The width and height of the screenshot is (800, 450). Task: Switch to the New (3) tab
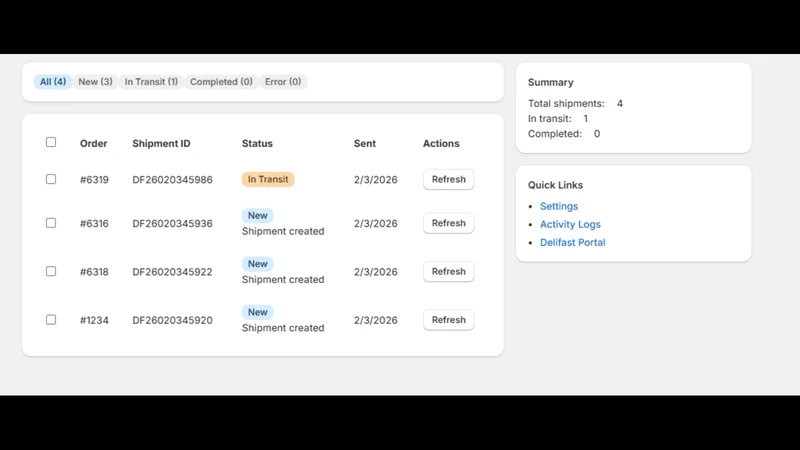(x=95, y=82)
